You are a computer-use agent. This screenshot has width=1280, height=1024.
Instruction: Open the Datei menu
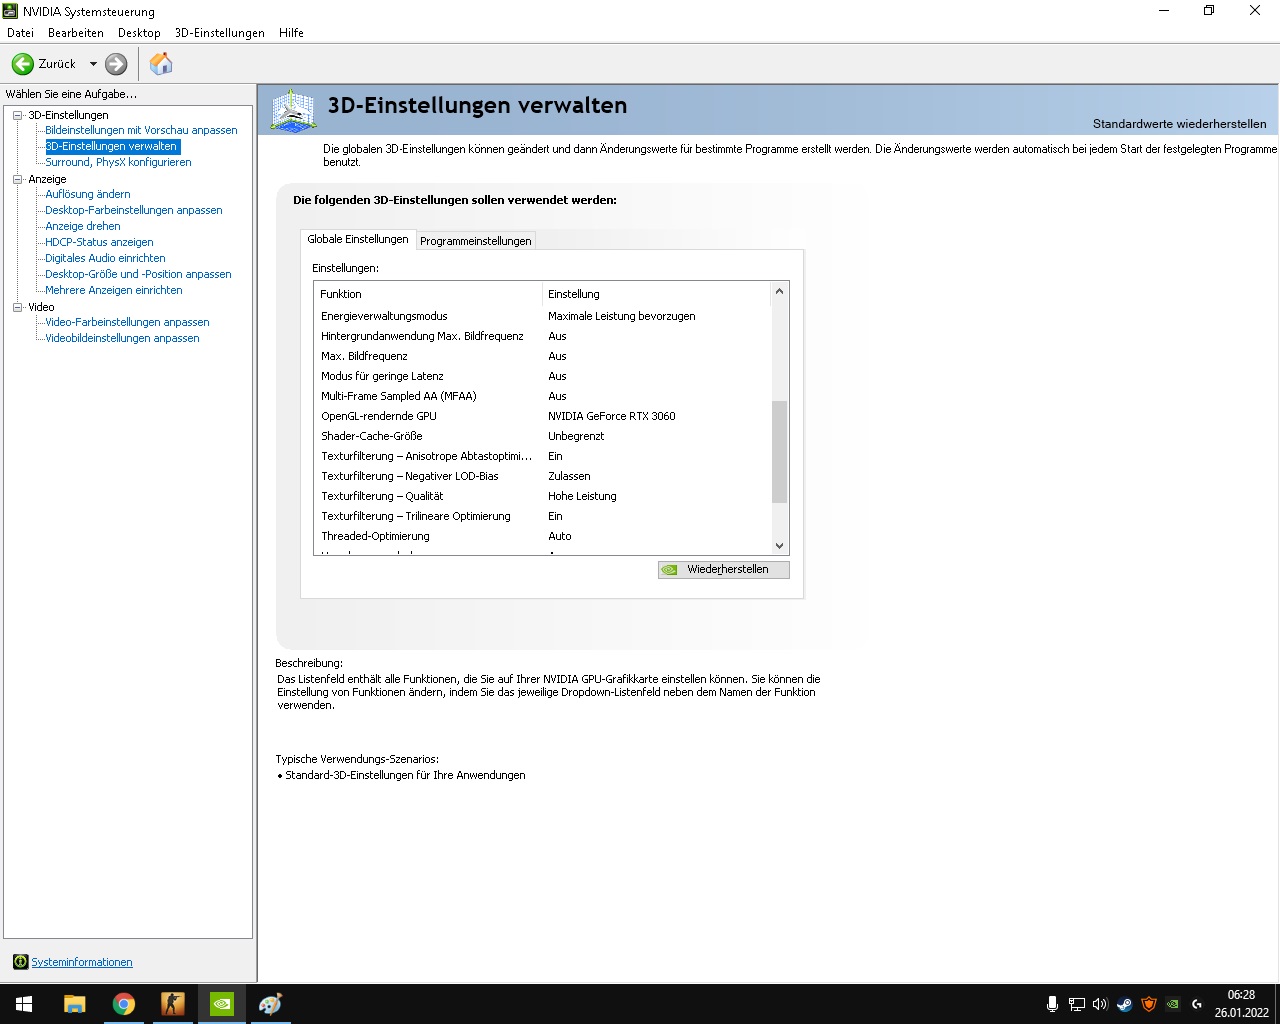coord(20,33)
